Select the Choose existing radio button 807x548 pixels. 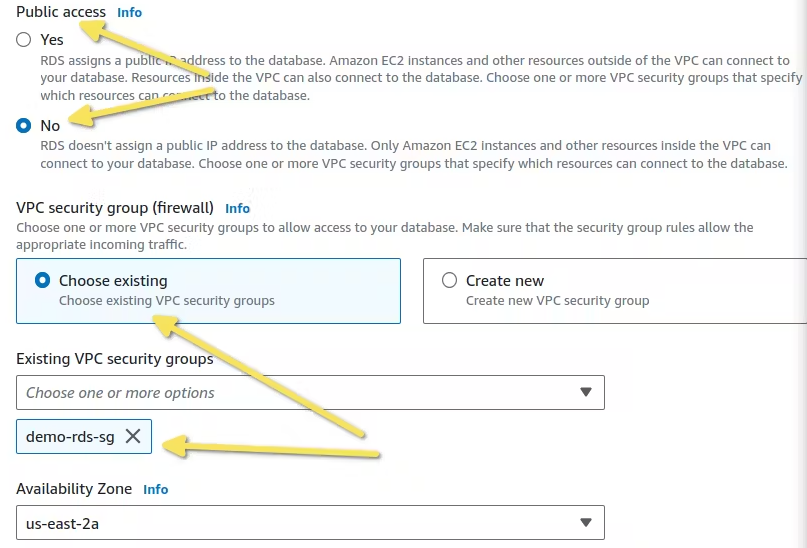point(42,280)
